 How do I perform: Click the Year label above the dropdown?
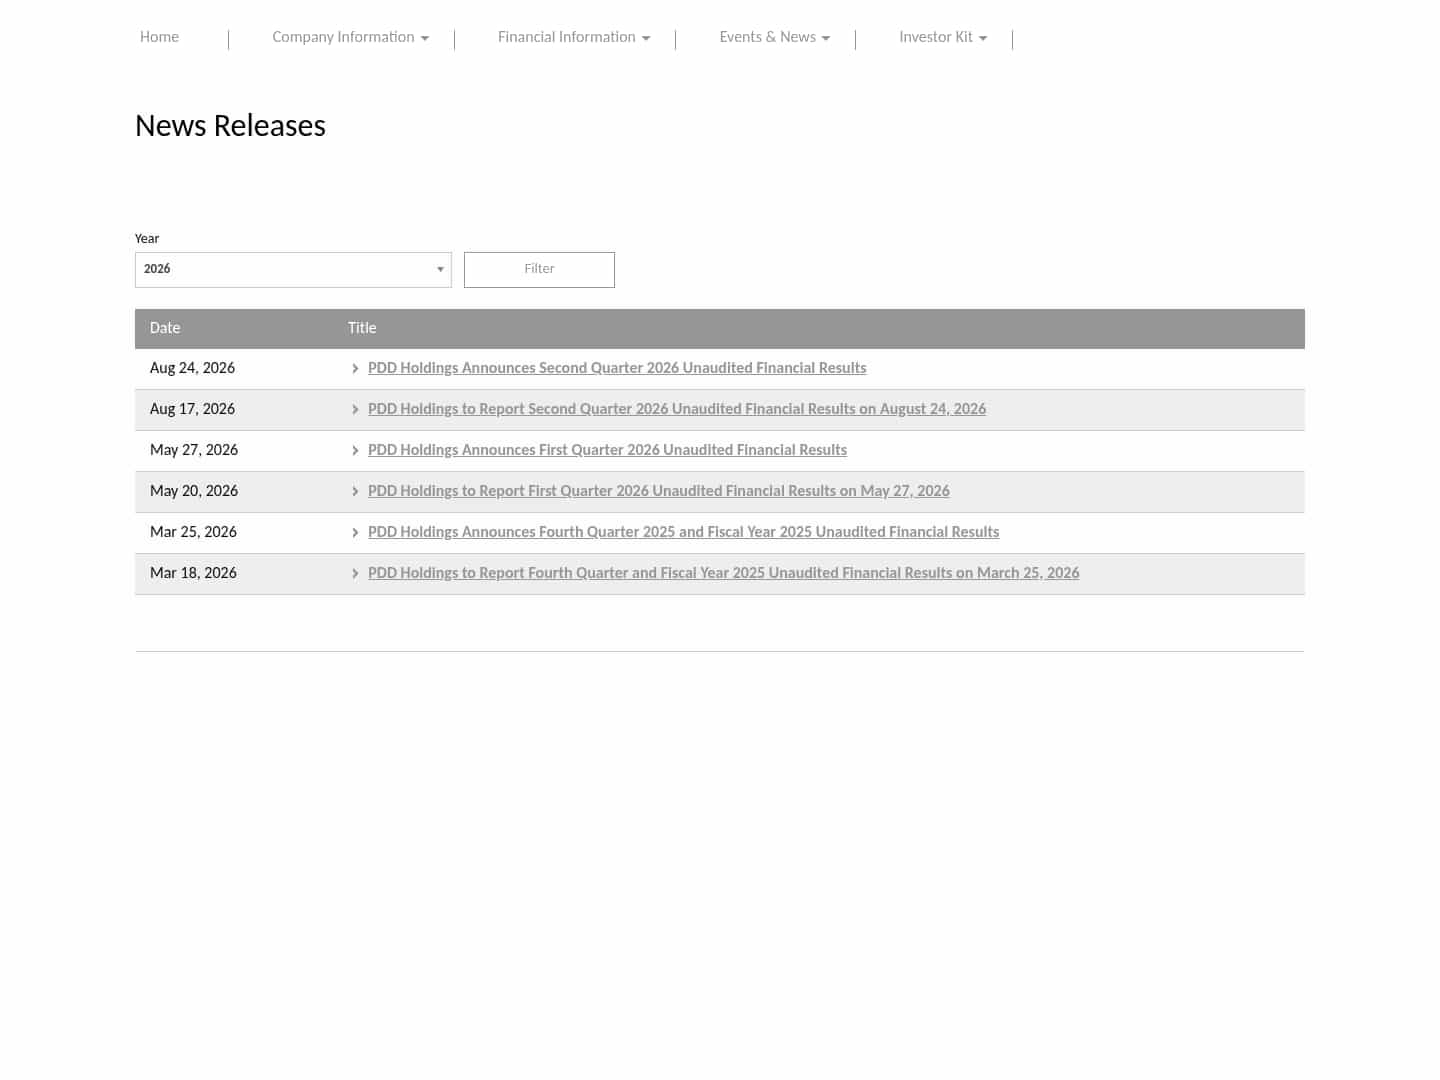pos(147,239)
